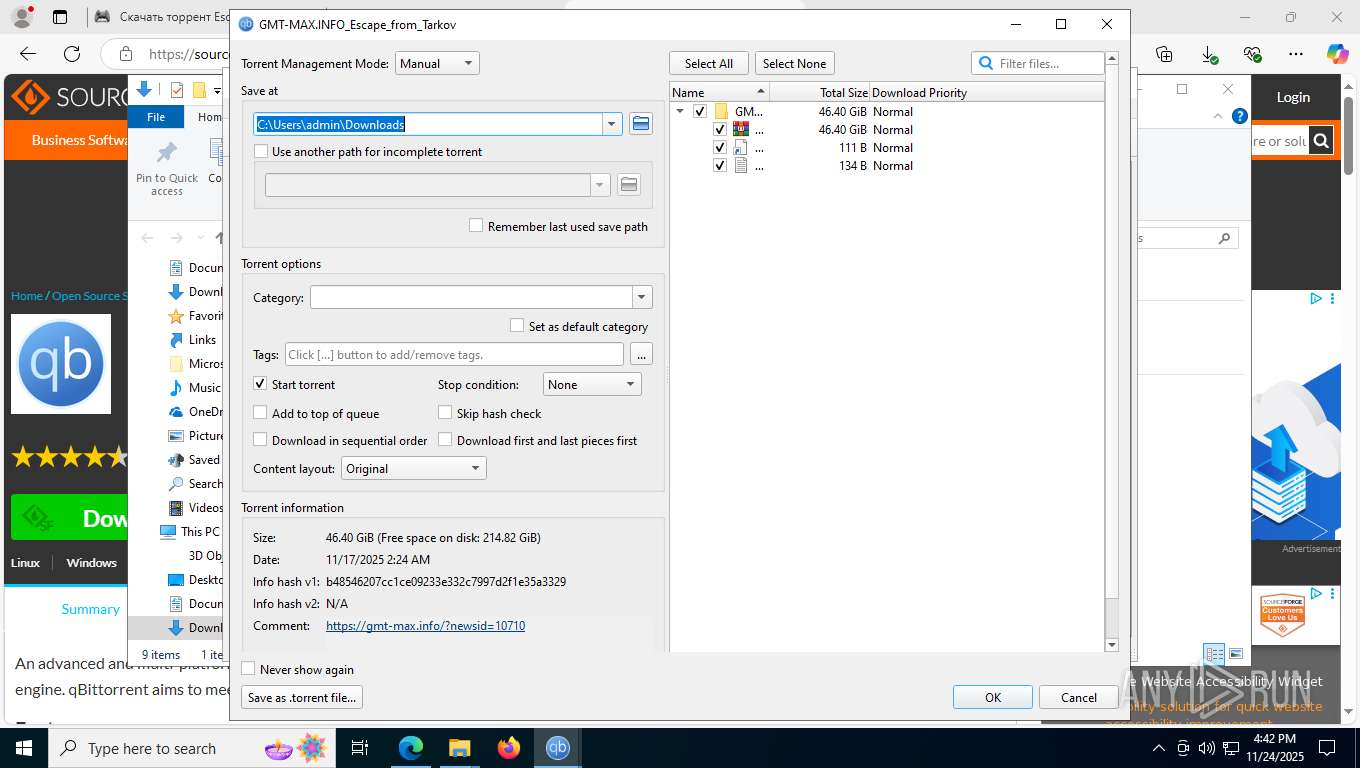Select the 46.40 GiB RAR archive file icon
This screenshot has width=1360, height=768.
(x=741, y=129)
